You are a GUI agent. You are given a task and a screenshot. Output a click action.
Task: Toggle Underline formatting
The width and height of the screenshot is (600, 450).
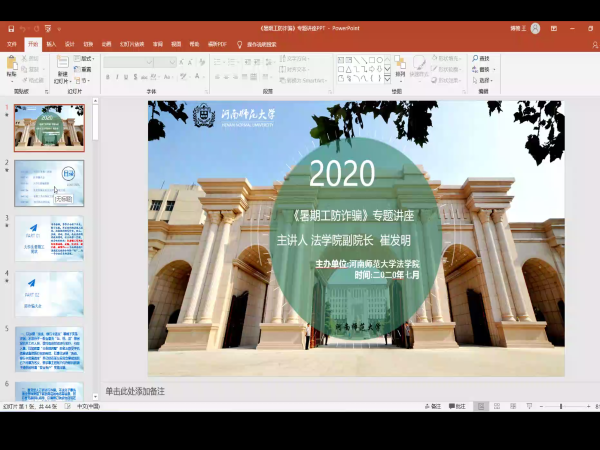point(126,77)
